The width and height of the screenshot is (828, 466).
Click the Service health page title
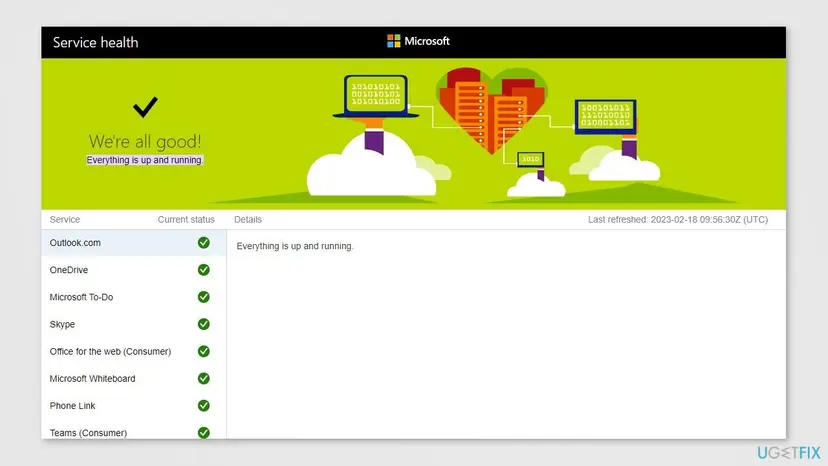[x=96, y=42]
